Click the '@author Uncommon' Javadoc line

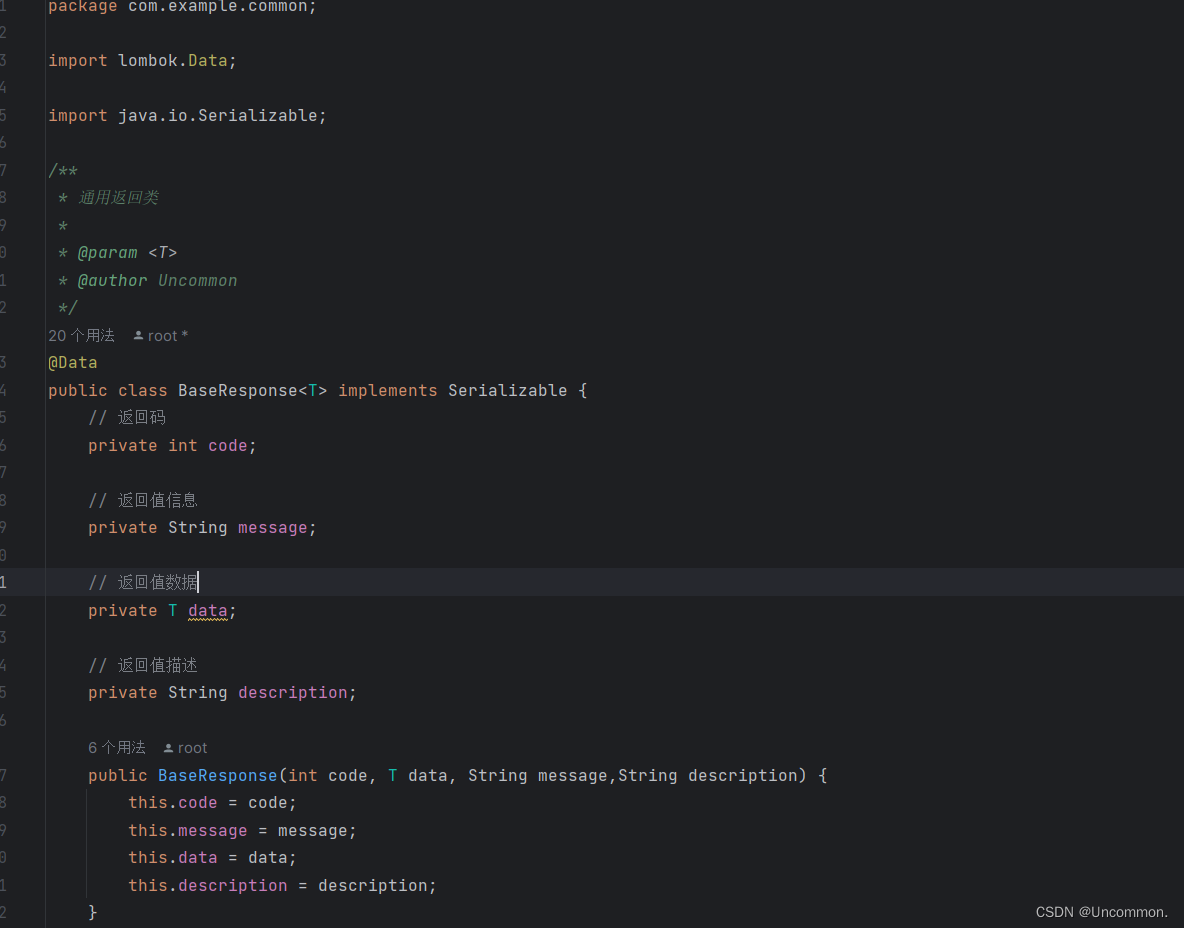coord(157,280)
